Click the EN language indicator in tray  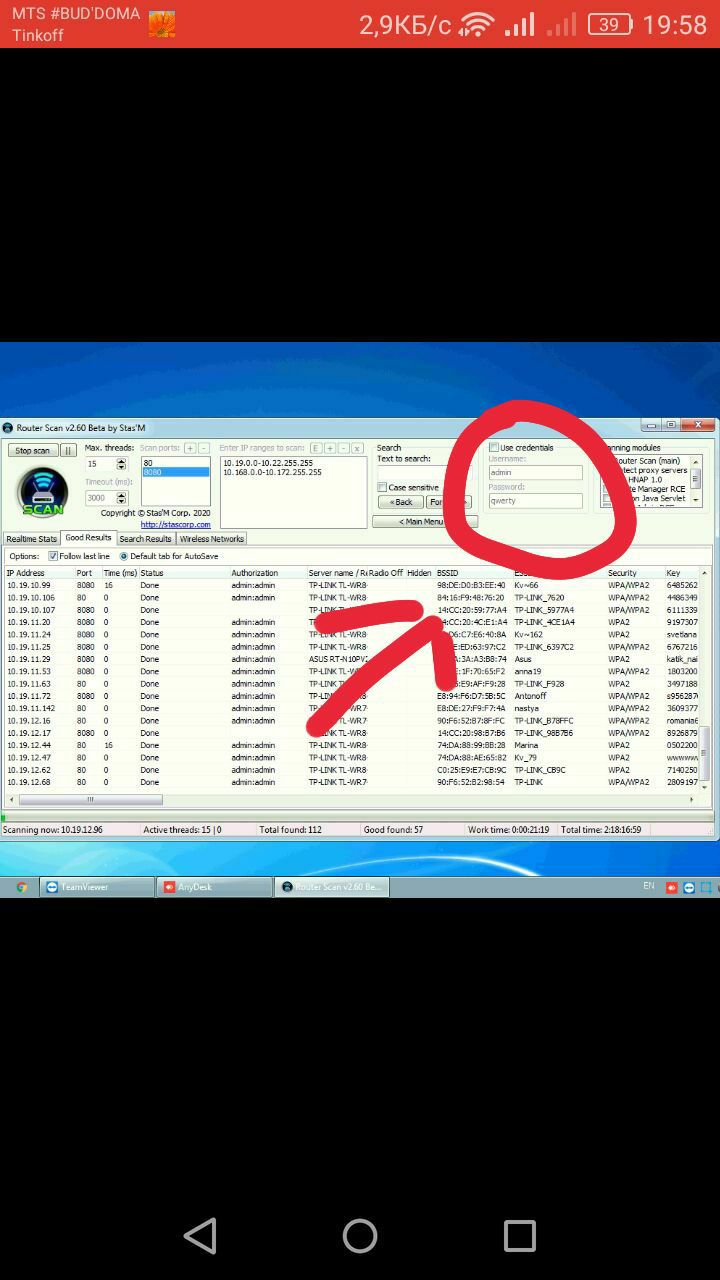[648, 886]
